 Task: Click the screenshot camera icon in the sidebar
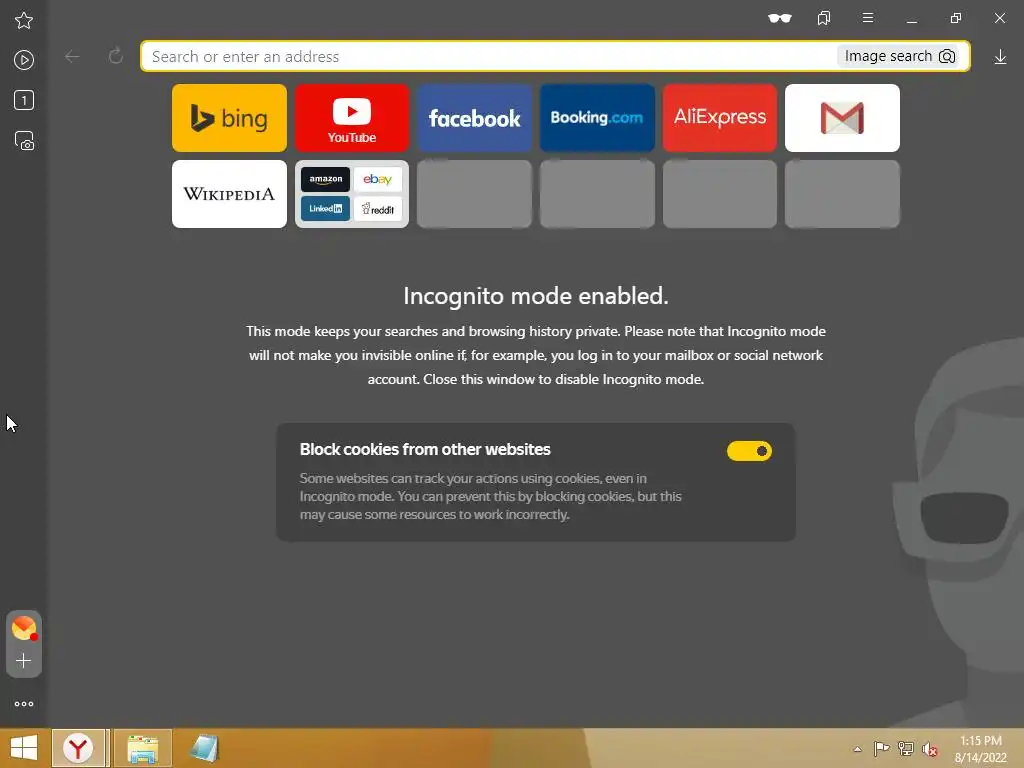[24, 140]
